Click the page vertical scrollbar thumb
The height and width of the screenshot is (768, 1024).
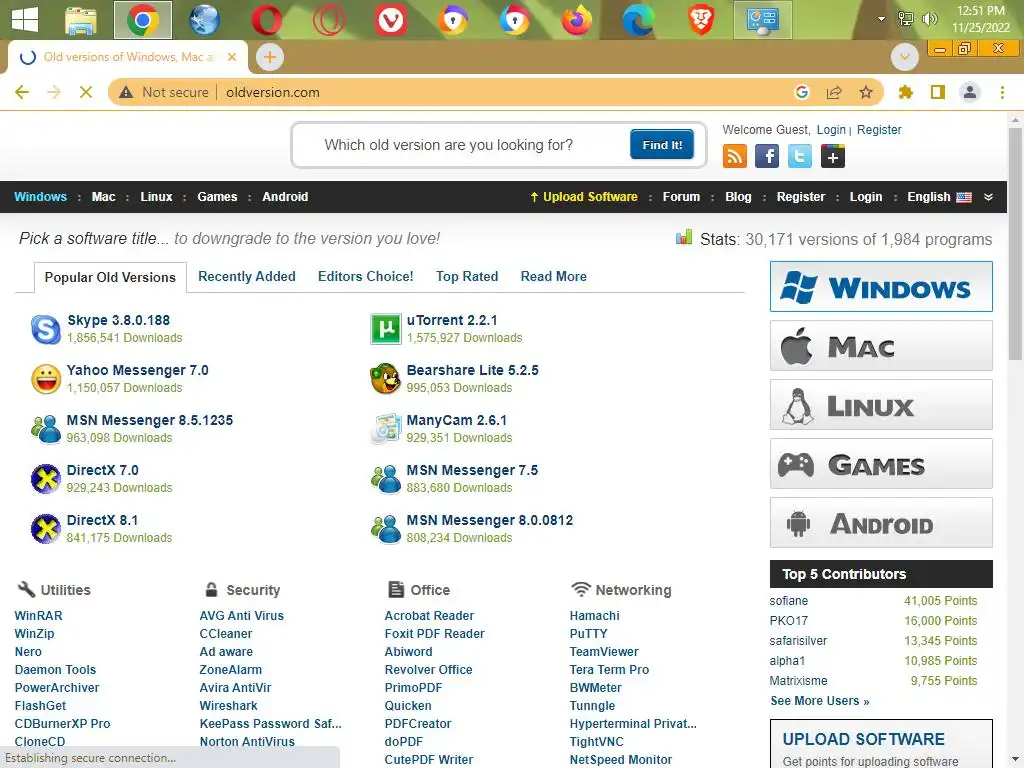pyautogui.click(x=1015, y=243)
